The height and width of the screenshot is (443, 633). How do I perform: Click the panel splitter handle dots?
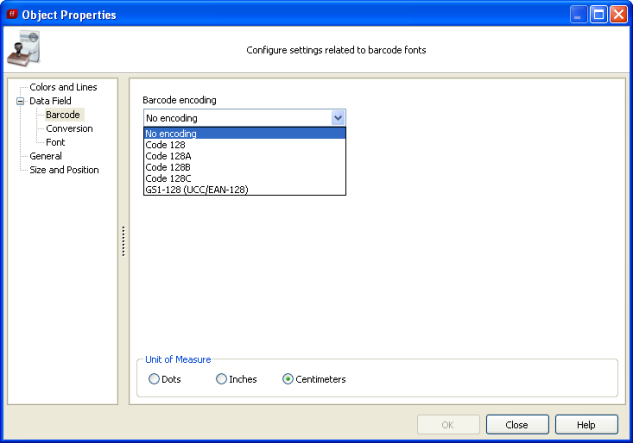pos(123,241)
